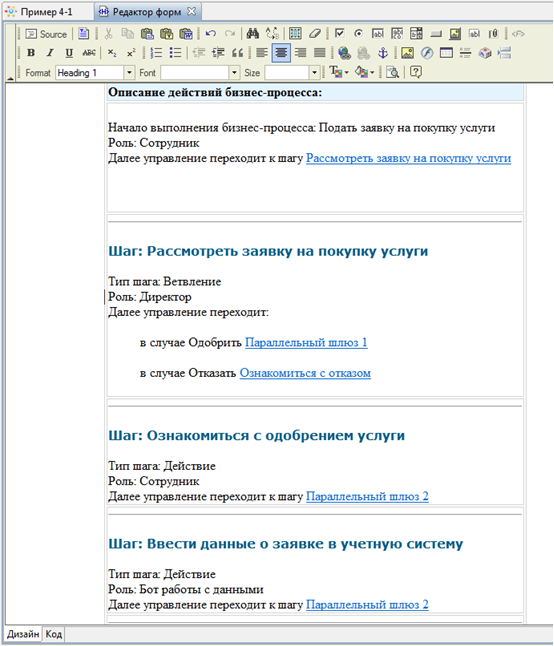This screenshot has width=554, height=646.
Task: Insert a selection list form field
Action: coord(416,34)
